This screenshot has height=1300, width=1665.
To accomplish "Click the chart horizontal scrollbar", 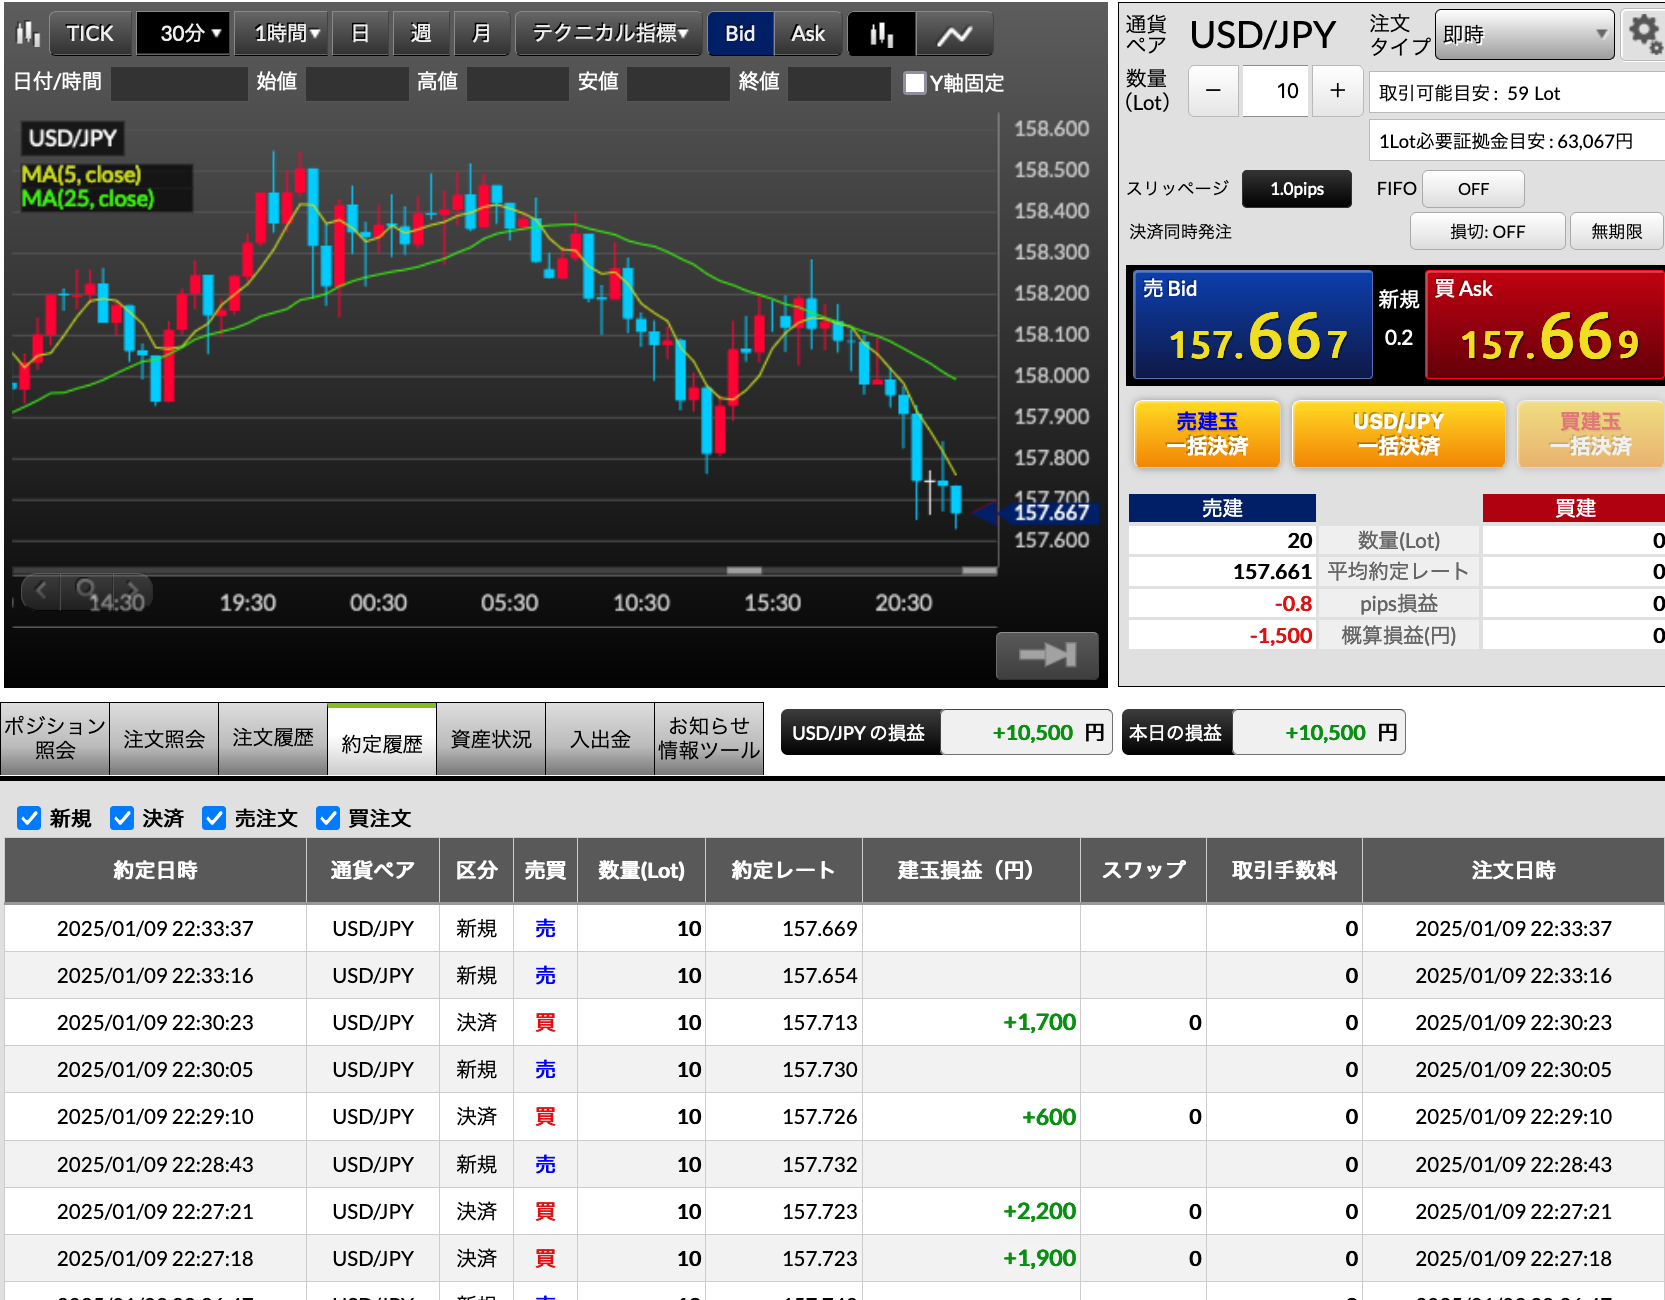I will (504, 571).
